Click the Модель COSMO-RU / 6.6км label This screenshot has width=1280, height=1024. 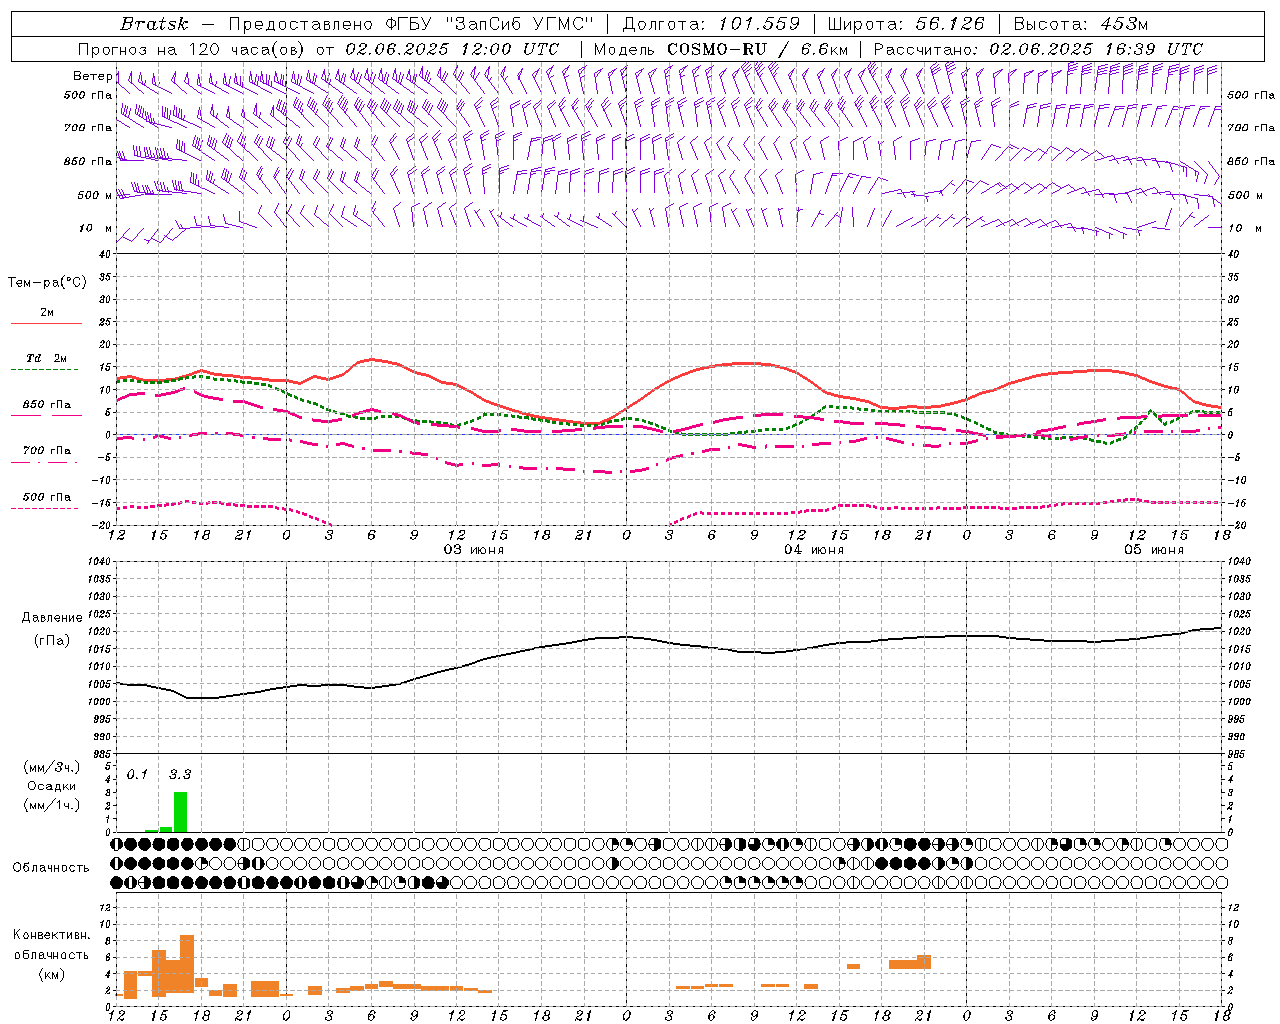[720, 49]
